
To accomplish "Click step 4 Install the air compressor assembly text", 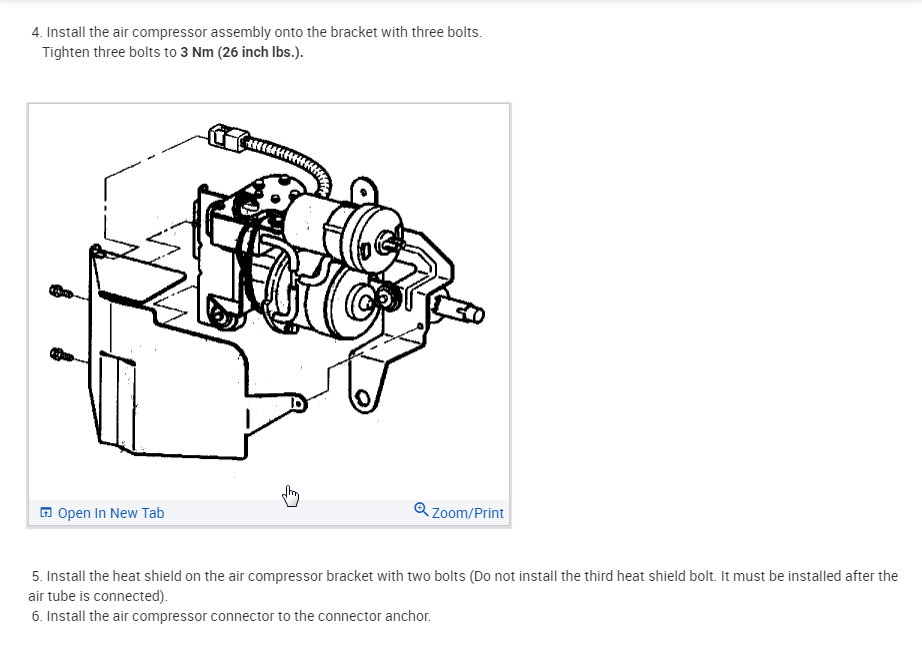I will (x=257, y=32).
